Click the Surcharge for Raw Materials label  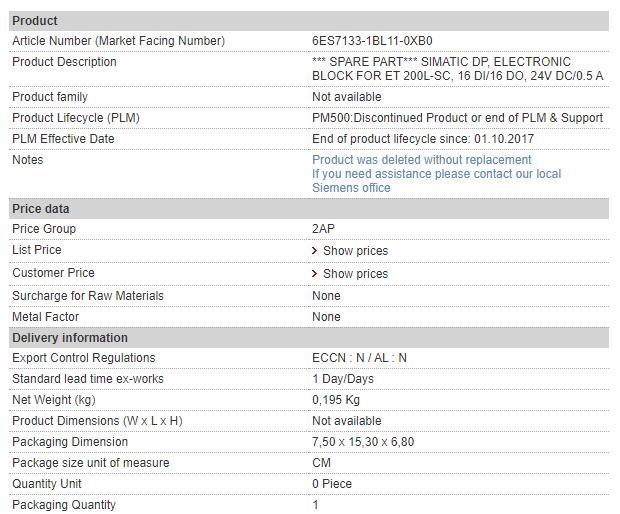coord(88,296)
